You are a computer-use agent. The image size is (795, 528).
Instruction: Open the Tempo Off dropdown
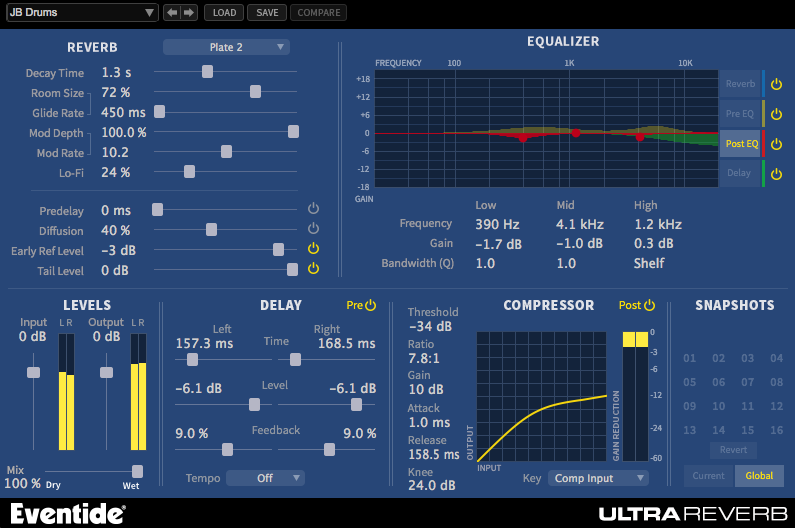pos(265,478)
